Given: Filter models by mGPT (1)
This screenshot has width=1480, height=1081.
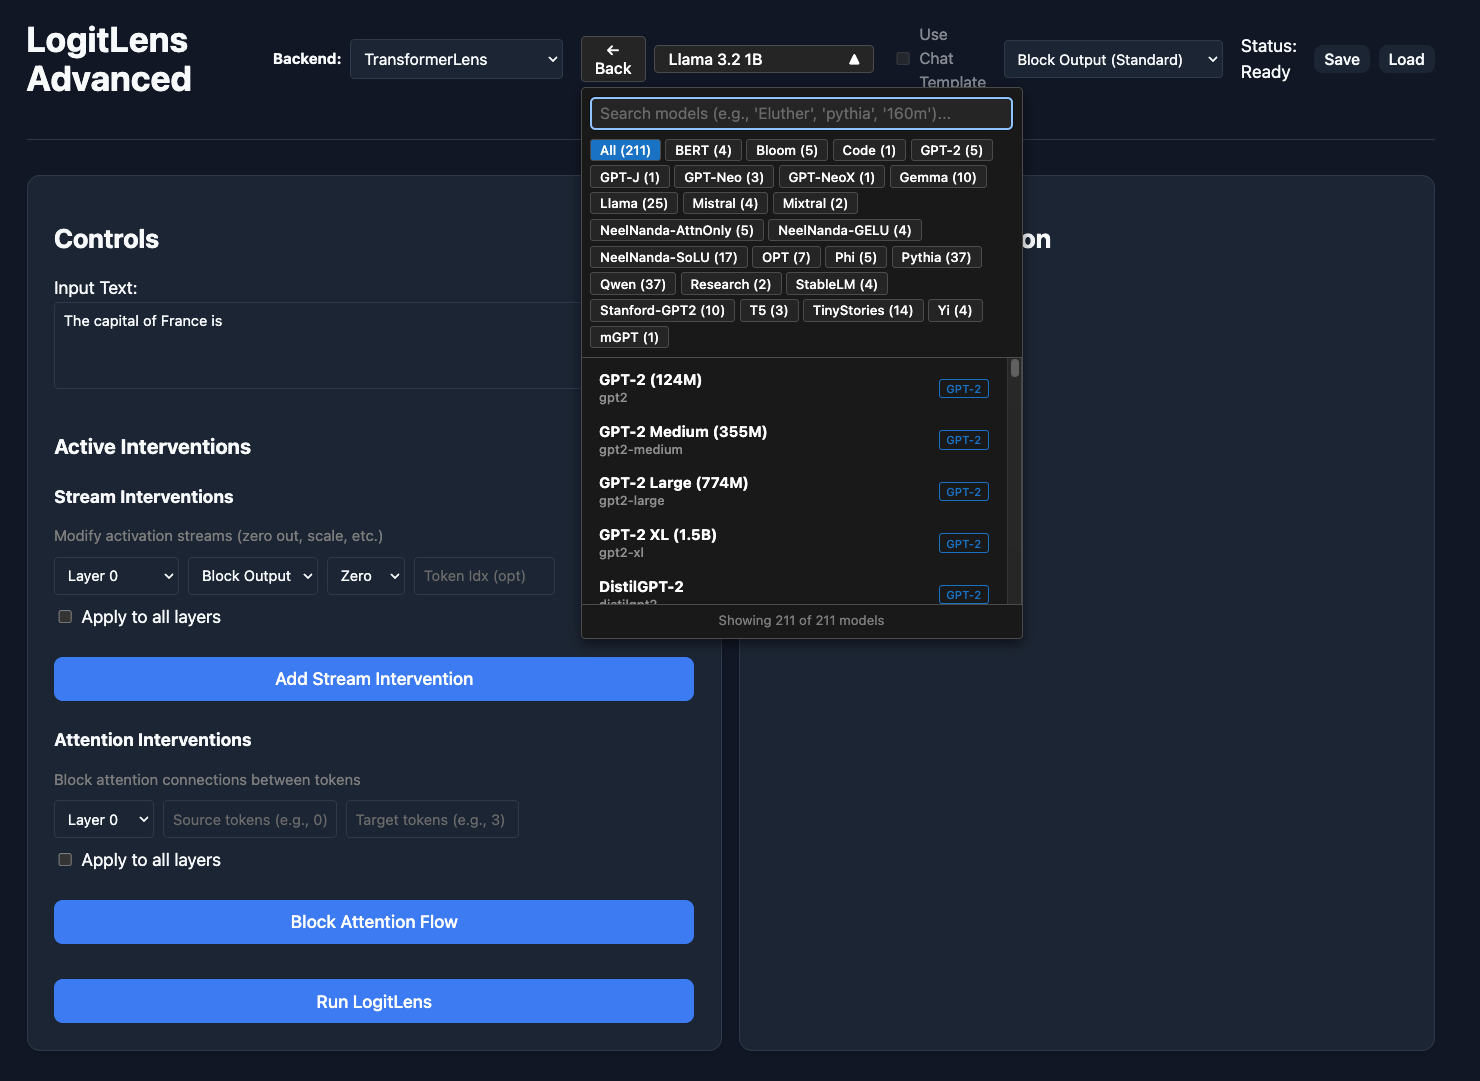Looking at the screenshot, I should point(629,337).
